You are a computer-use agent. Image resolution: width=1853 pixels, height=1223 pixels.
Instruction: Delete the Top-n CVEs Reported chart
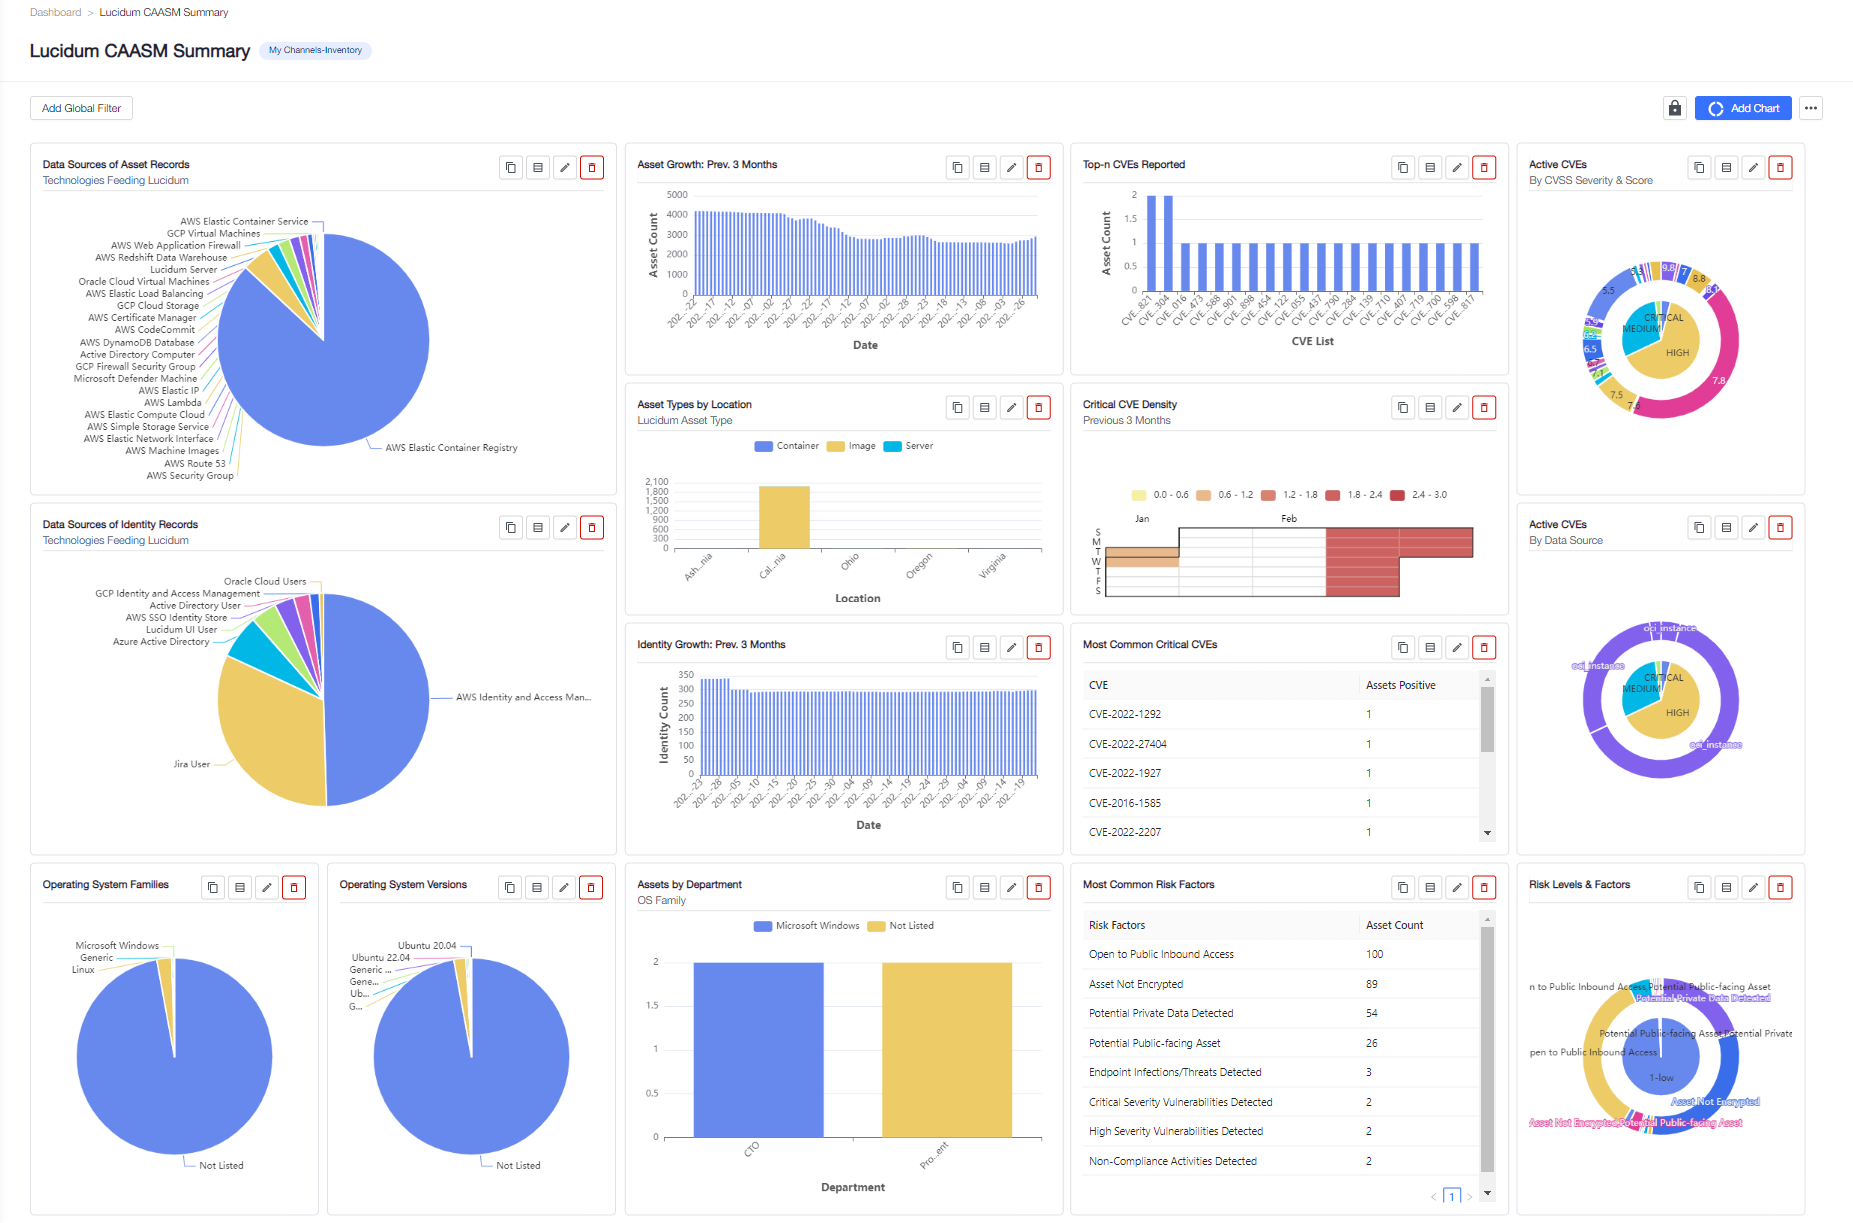(1484, 168)
